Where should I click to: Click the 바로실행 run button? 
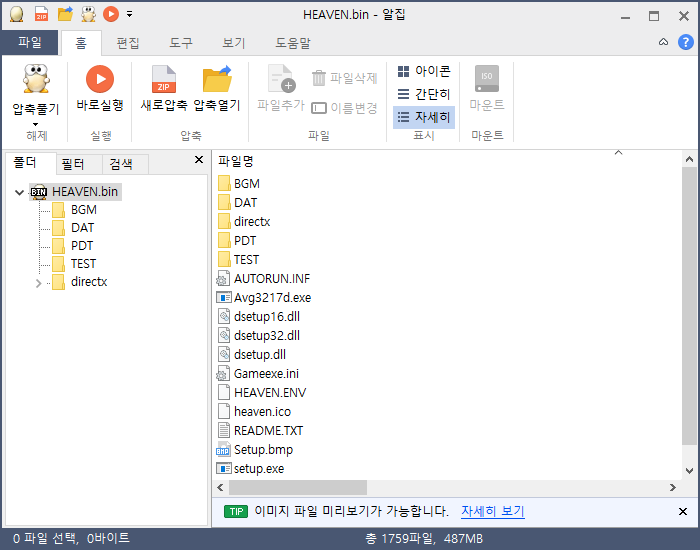pyautogui.click(x=100, y=88)
